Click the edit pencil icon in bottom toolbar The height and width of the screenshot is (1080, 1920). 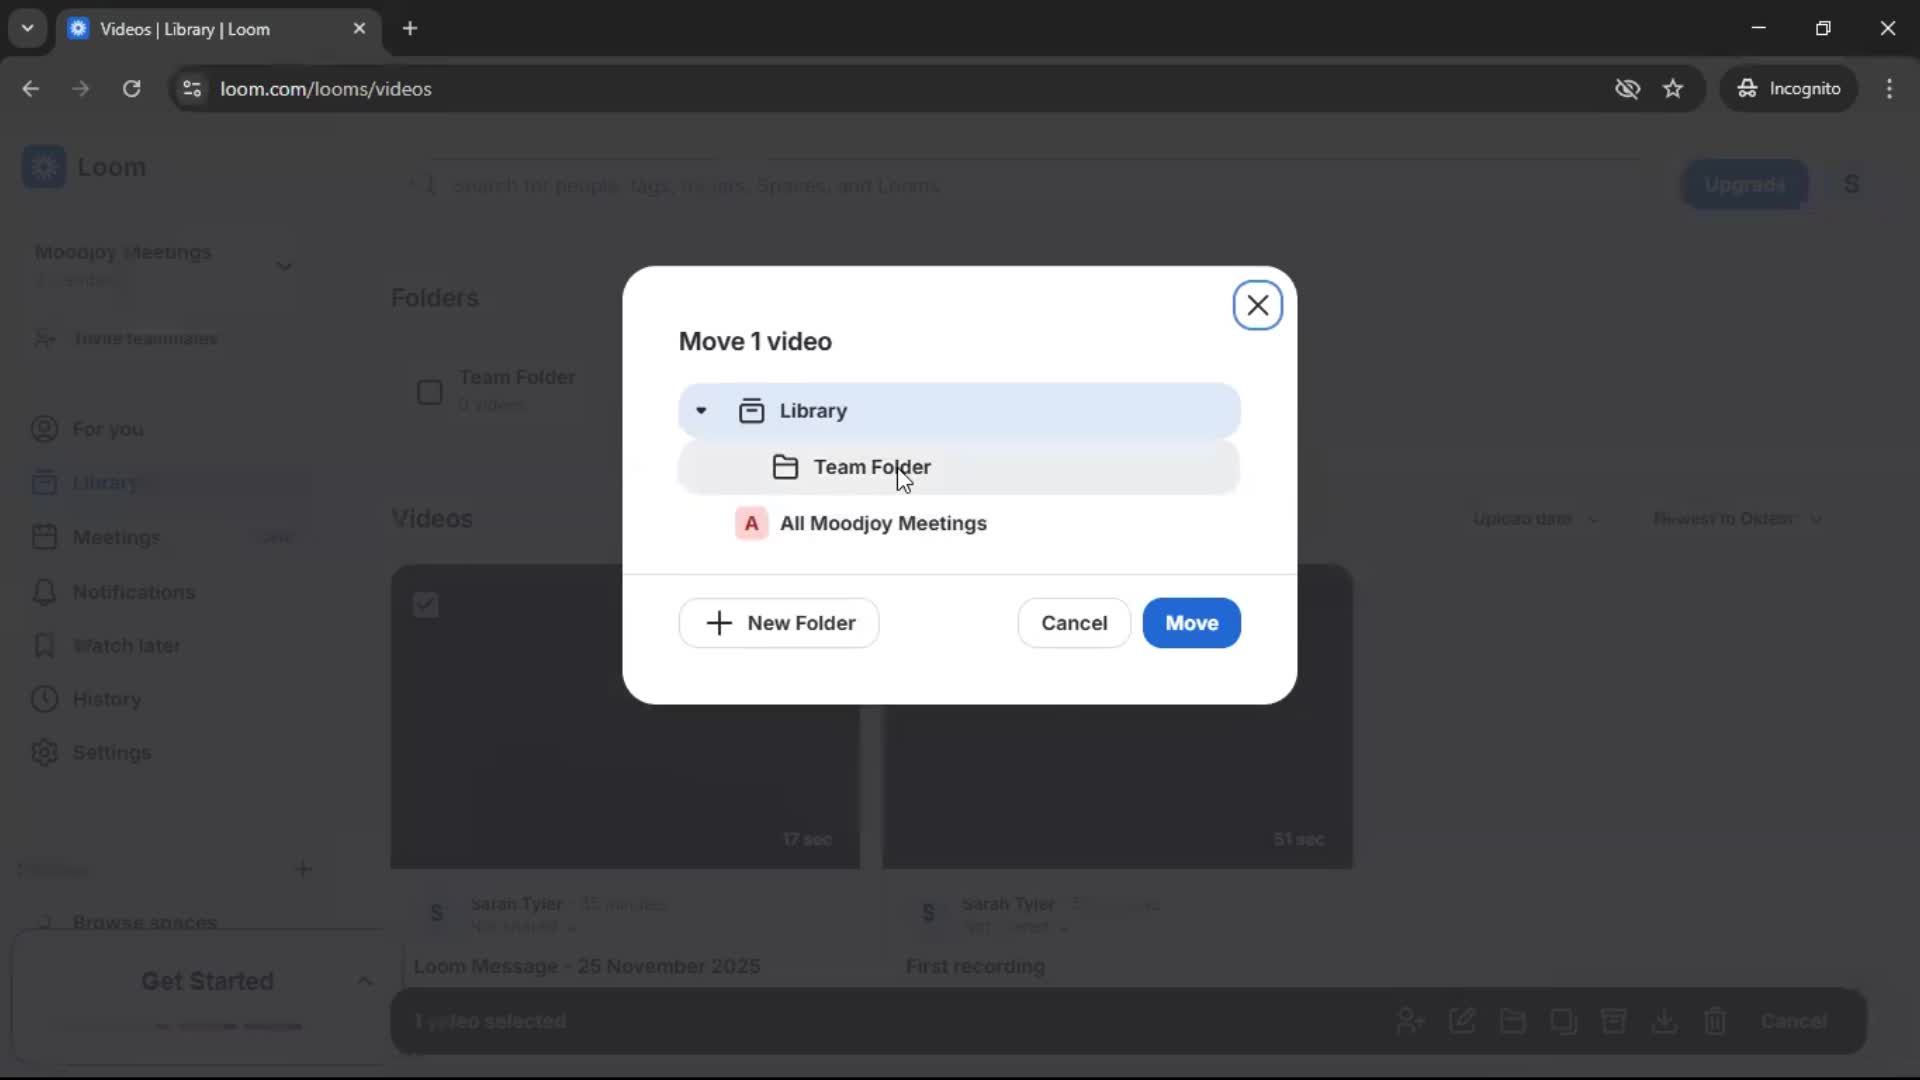1462,1021
